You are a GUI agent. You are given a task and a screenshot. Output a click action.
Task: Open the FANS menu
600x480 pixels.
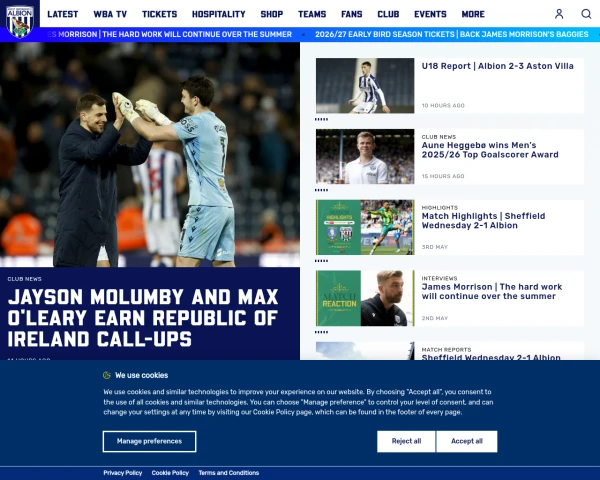pos(352,14)
